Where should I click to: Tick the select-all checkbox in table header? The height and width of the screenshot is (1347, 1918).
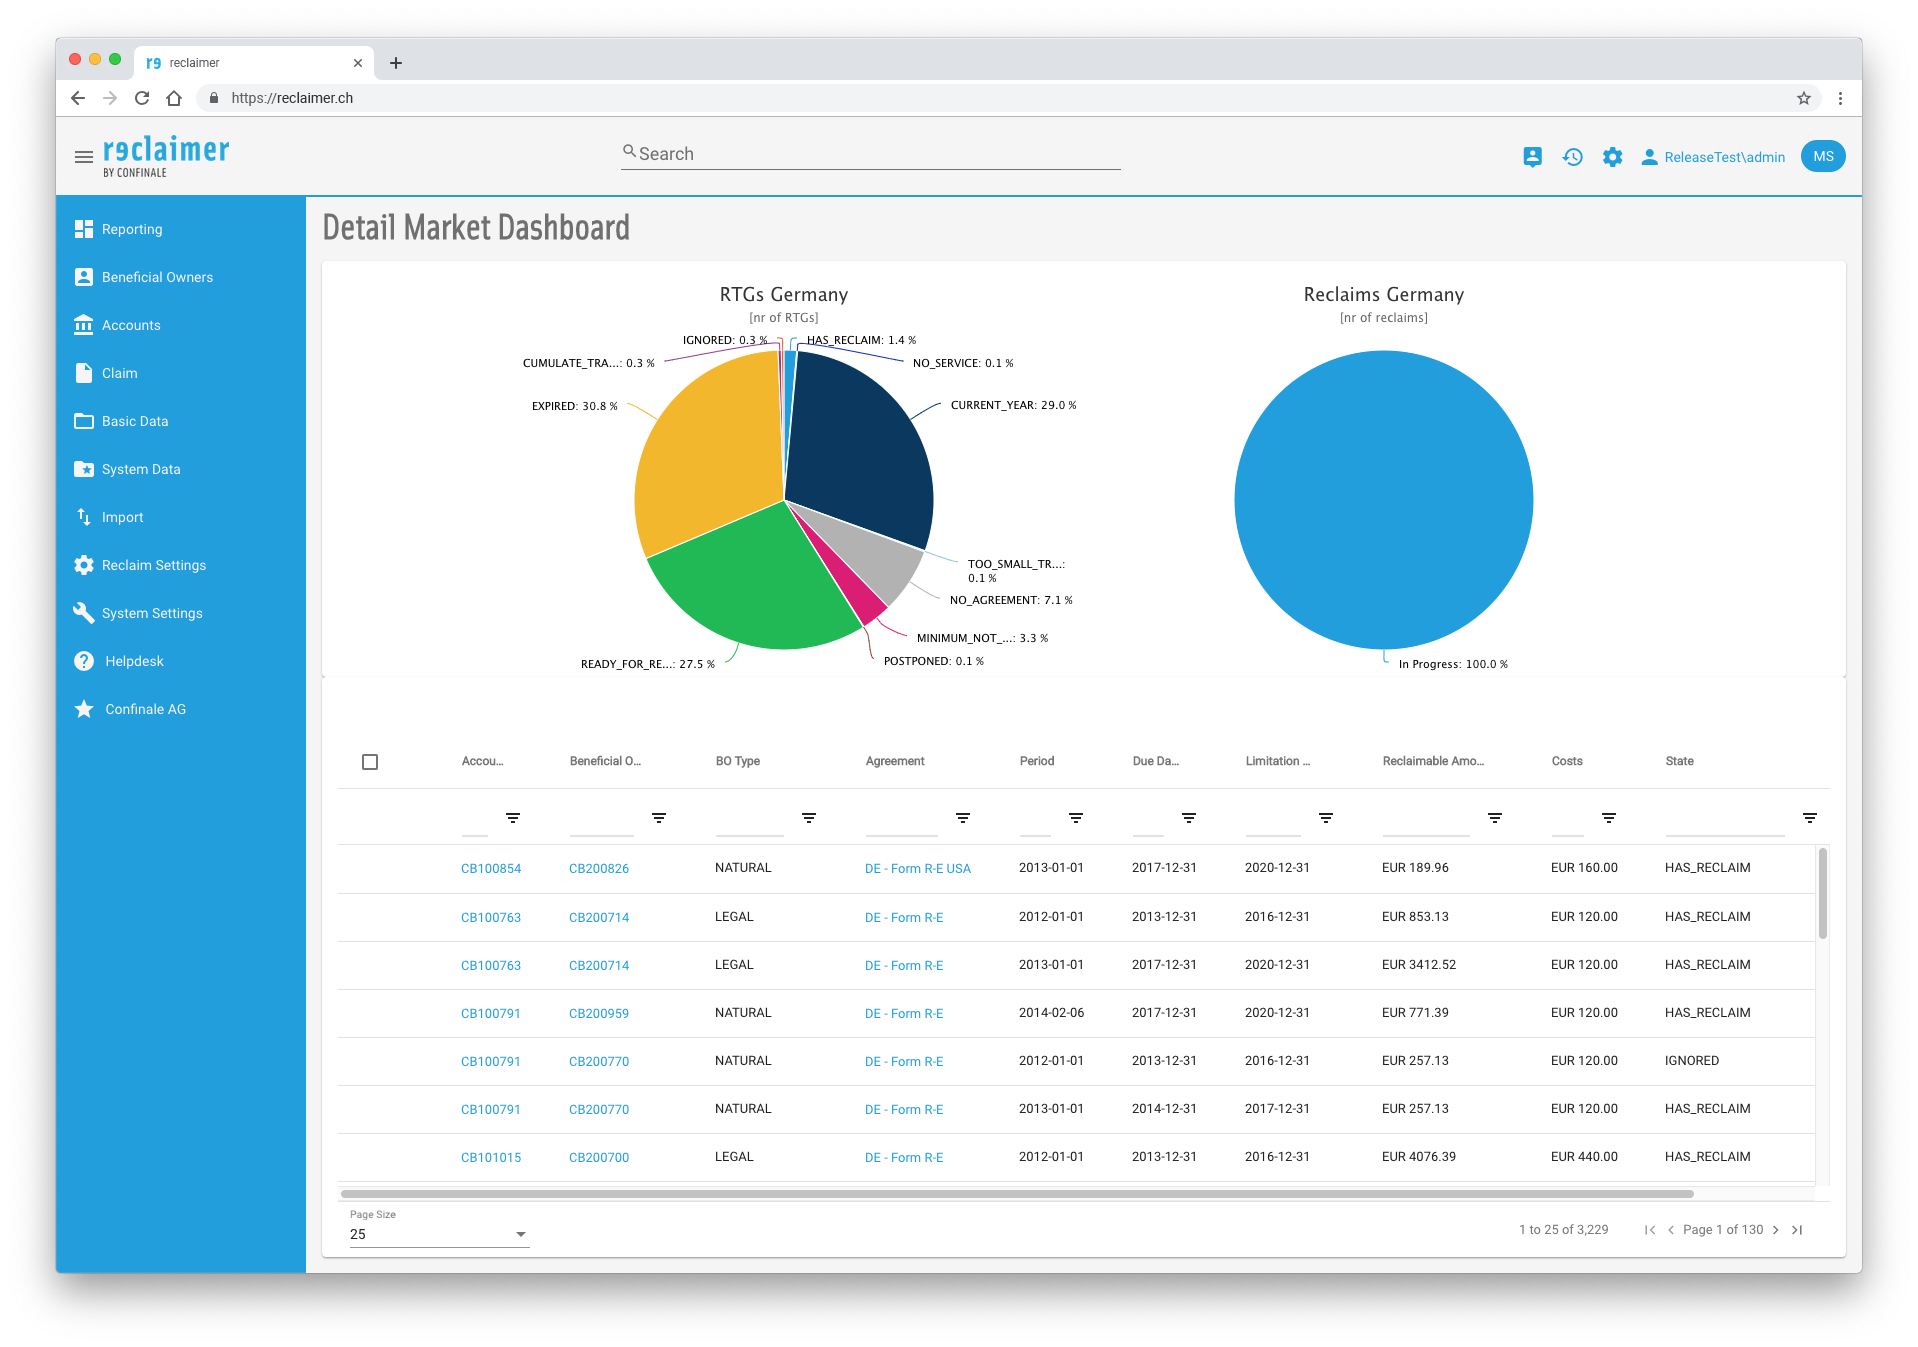click(x=370, y=762)
